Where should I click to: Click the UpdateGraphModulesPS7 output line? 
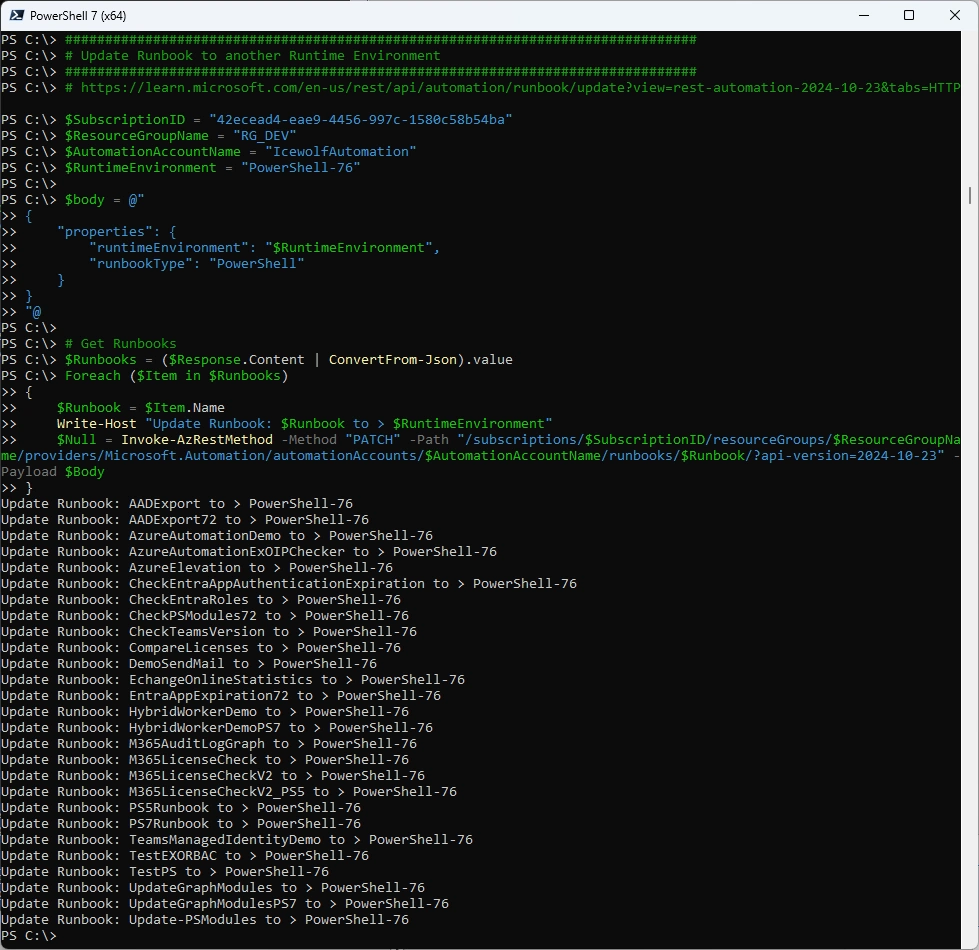pyautogui.click(x=225, y=904)
